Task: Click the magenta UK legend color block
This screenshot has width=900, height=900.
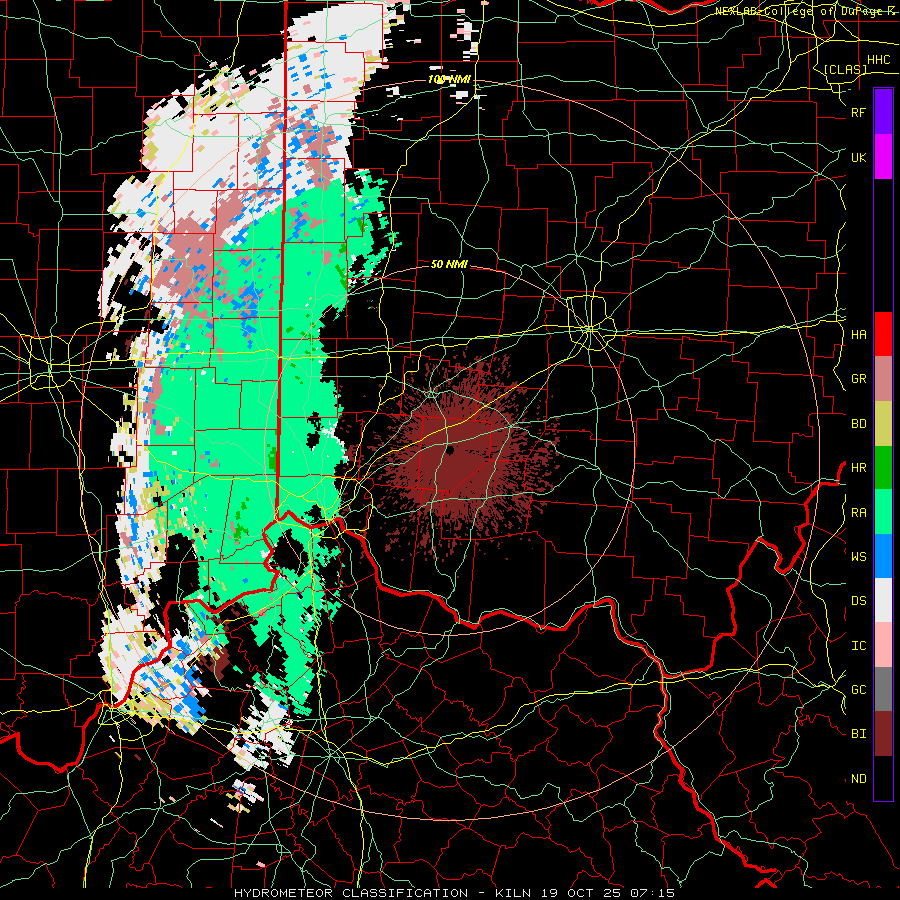Action: tap(883, 157)
